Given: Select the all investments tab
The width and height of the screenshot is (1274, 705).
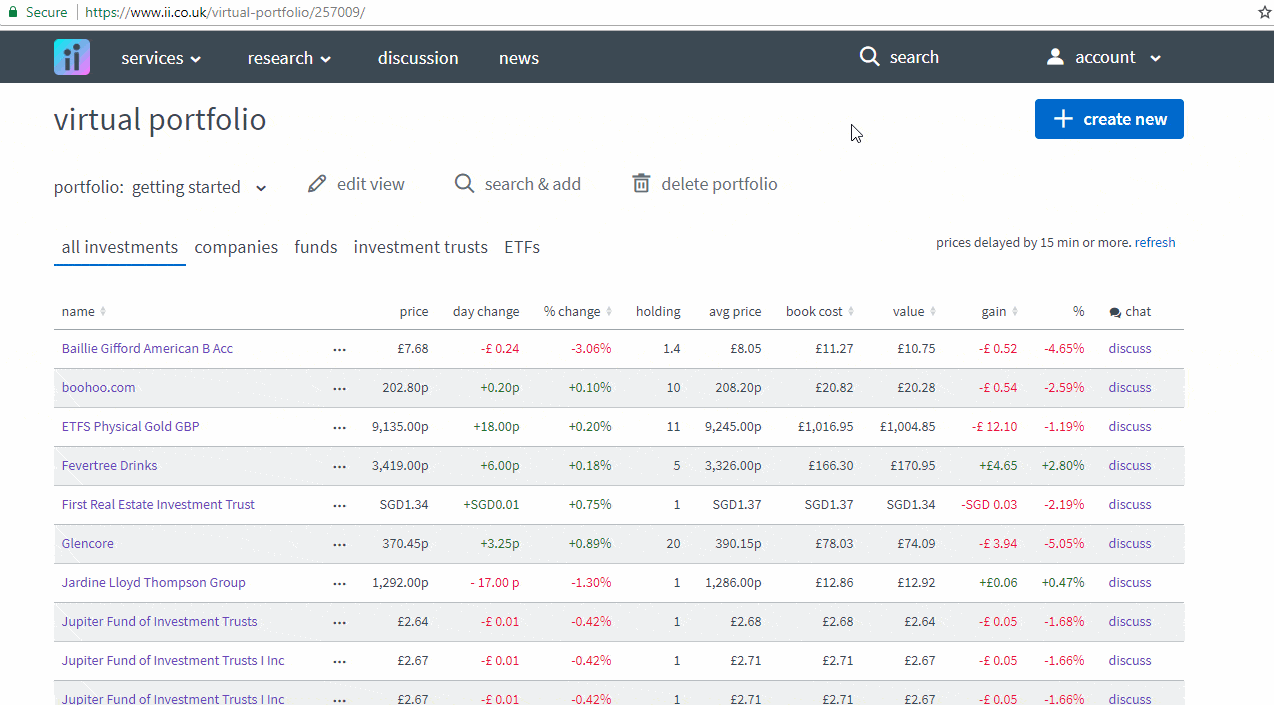Looking at the screenshot, I should [x=120, y=247].
